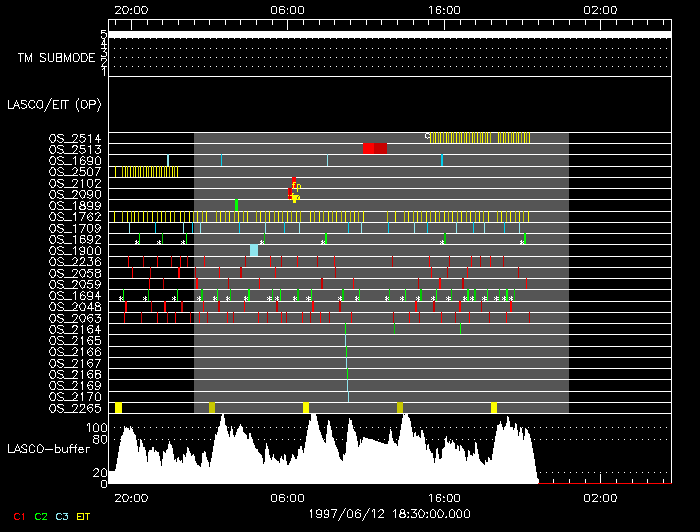
Task: Select the OS_2048 row label
Action: [75, 307]
